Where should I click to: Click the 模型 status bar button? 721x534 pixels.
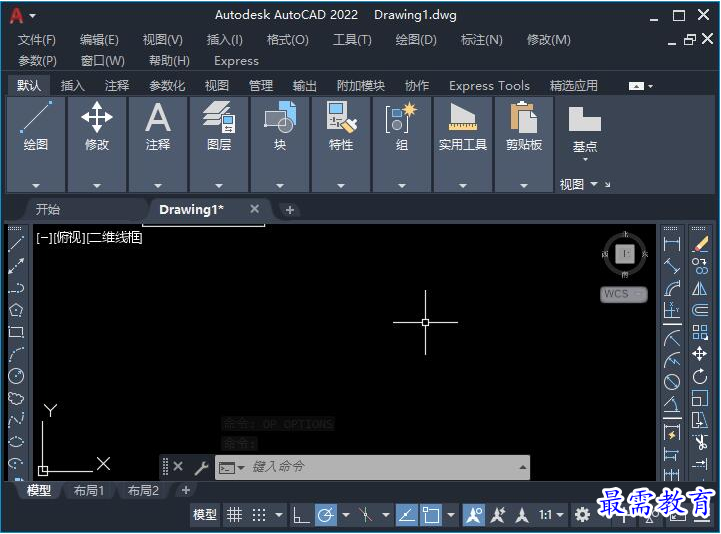[205, 515]
